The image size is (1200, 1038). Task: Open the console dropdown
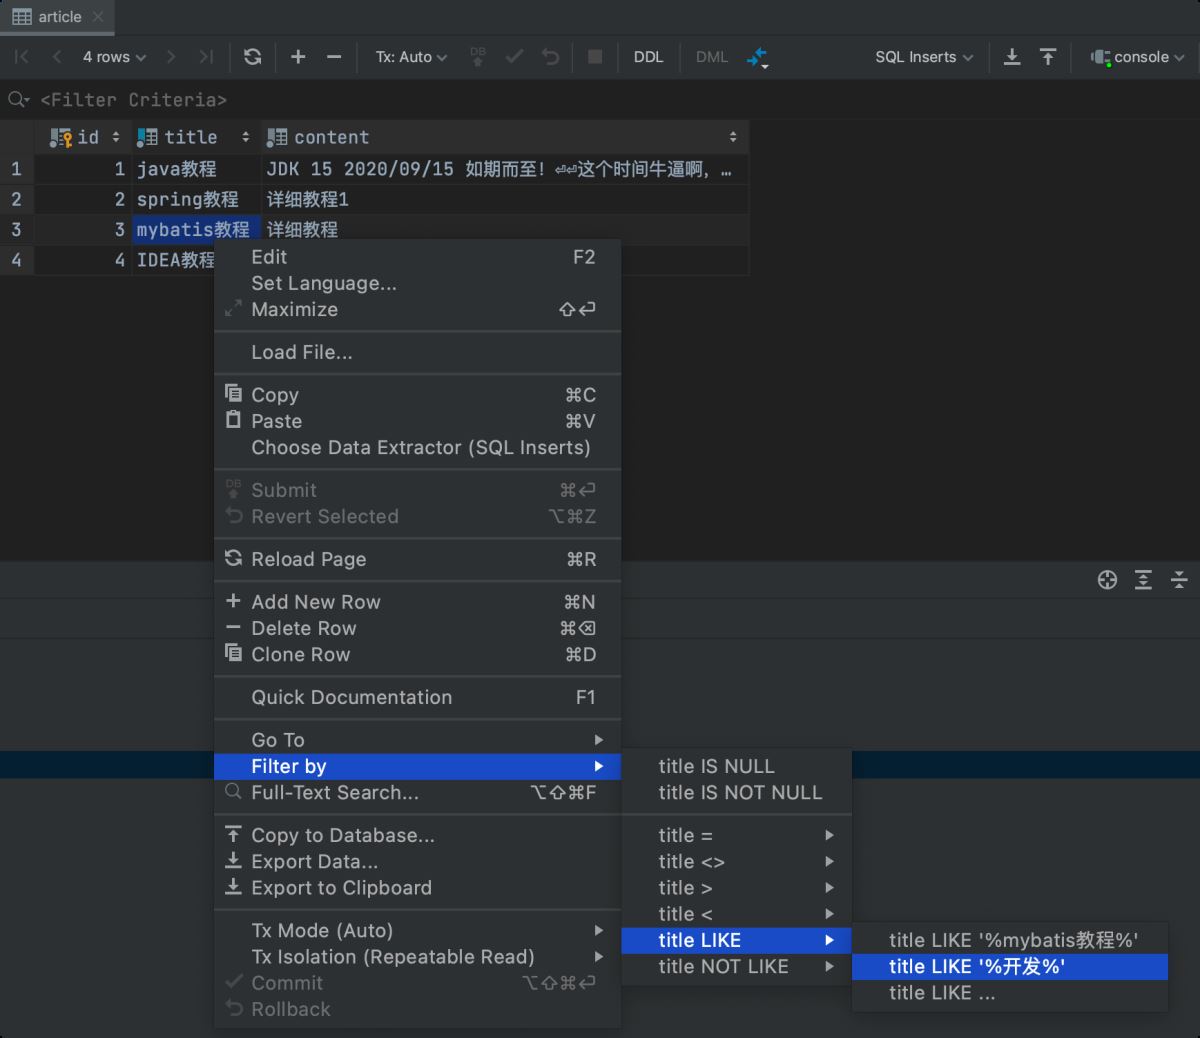pos(1138,57)
